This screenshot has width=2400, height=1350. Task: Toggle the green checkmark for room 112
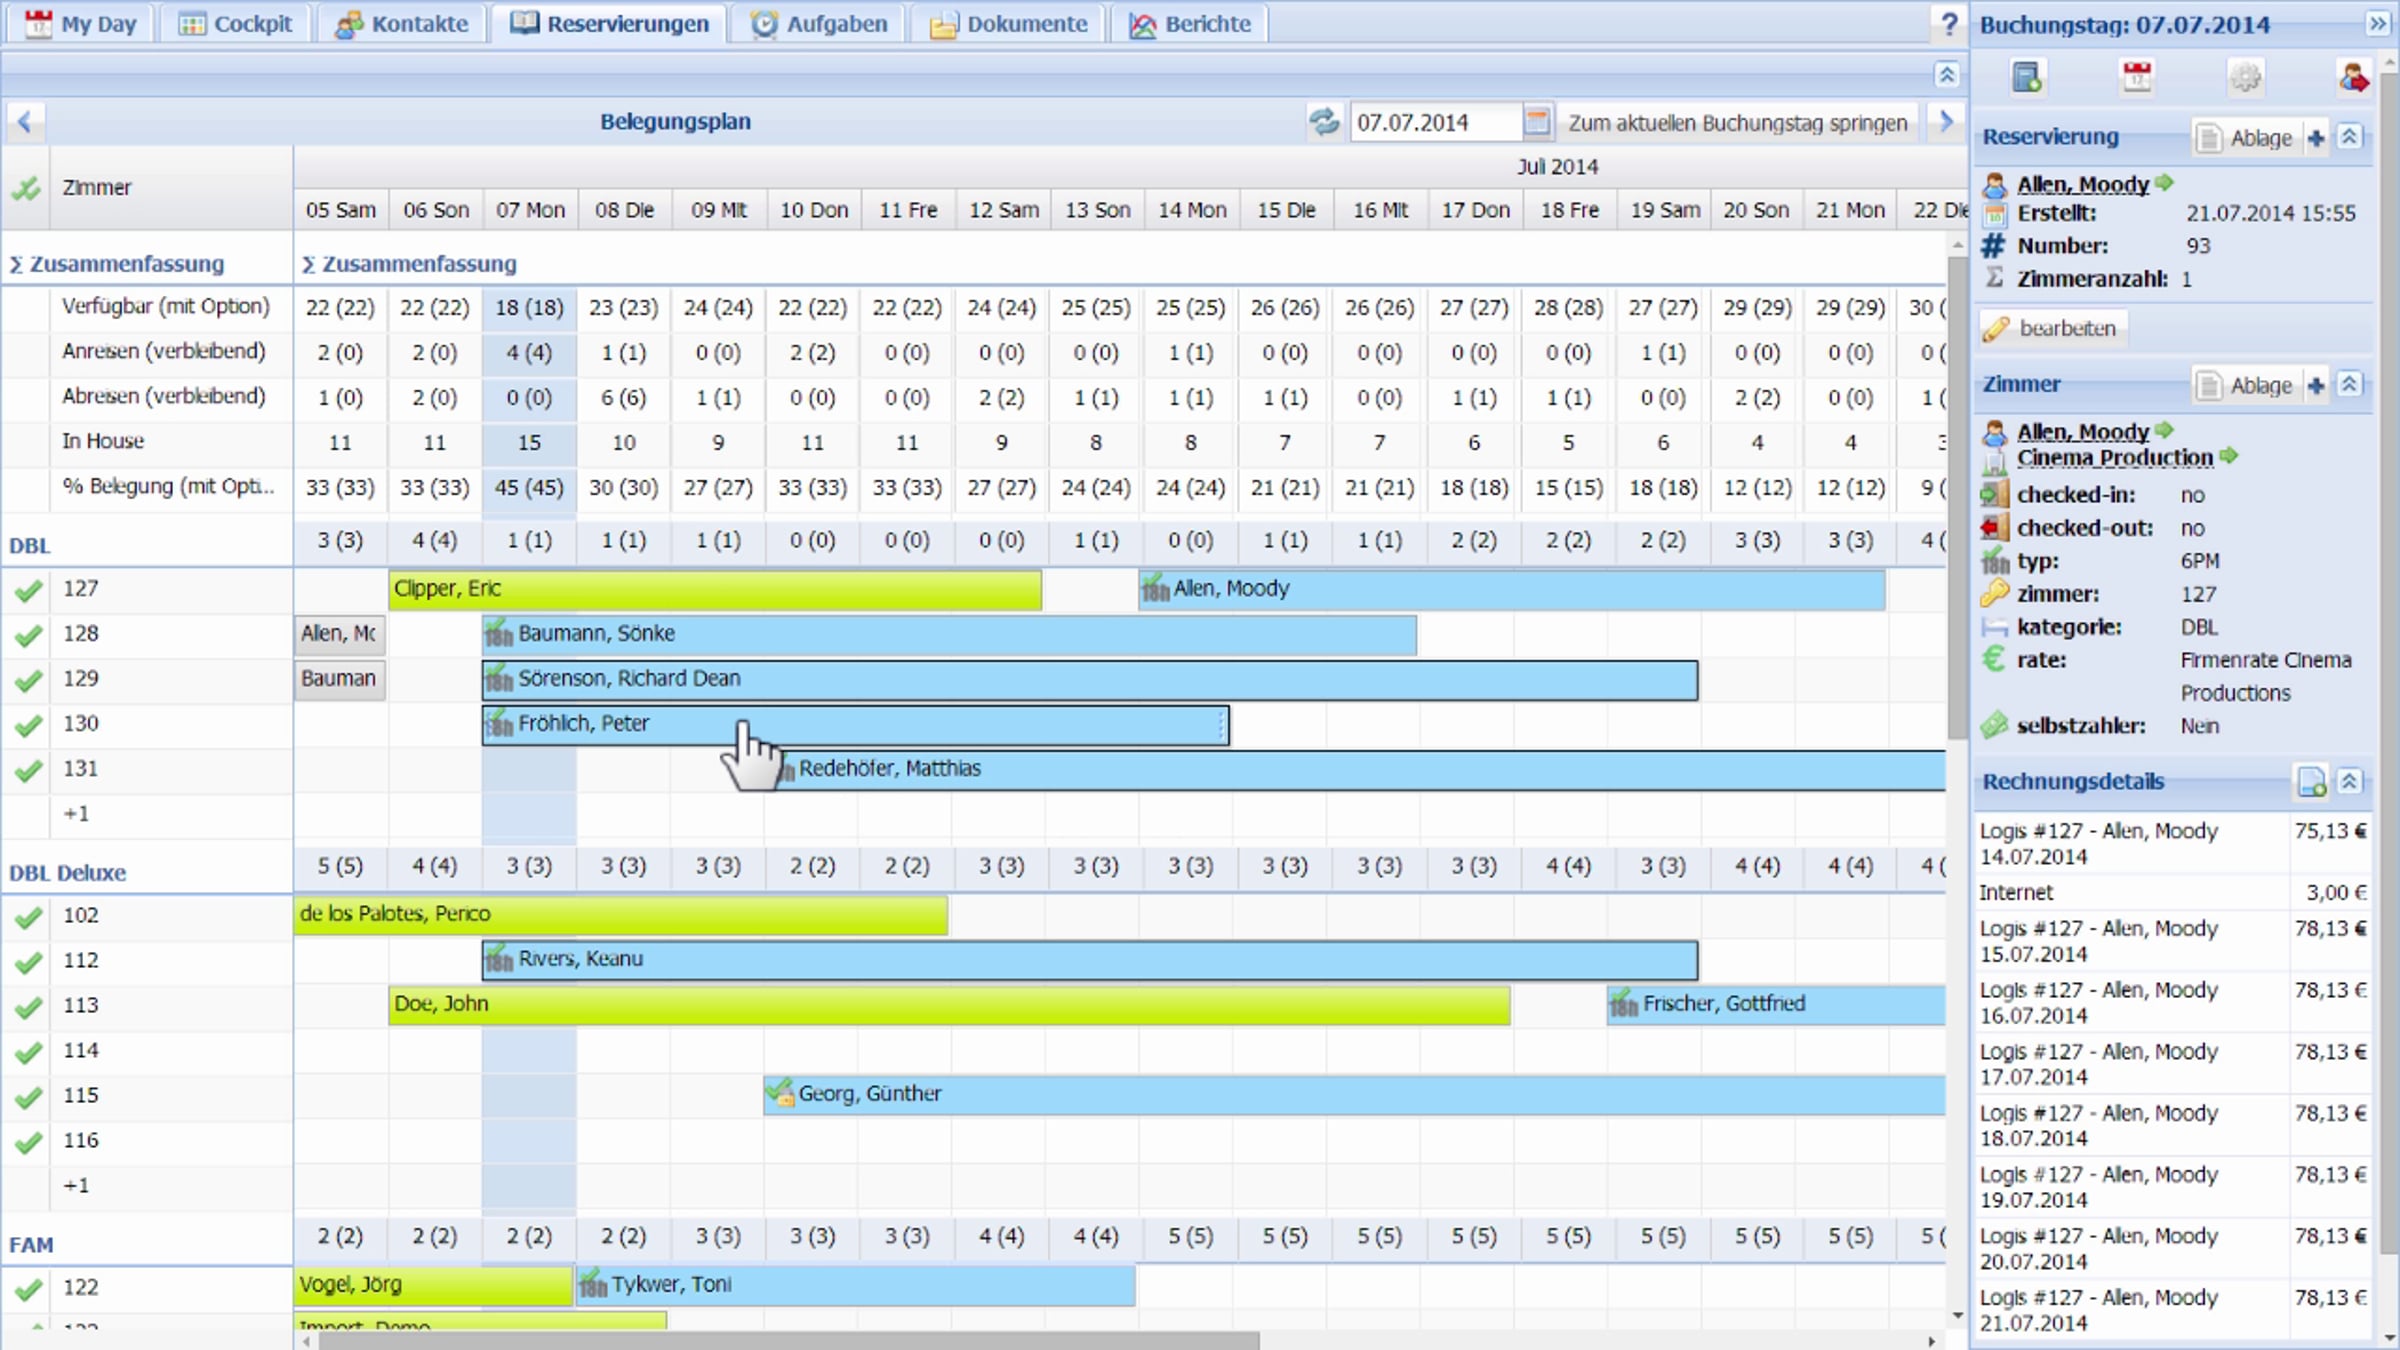click(x=28, y=962)
